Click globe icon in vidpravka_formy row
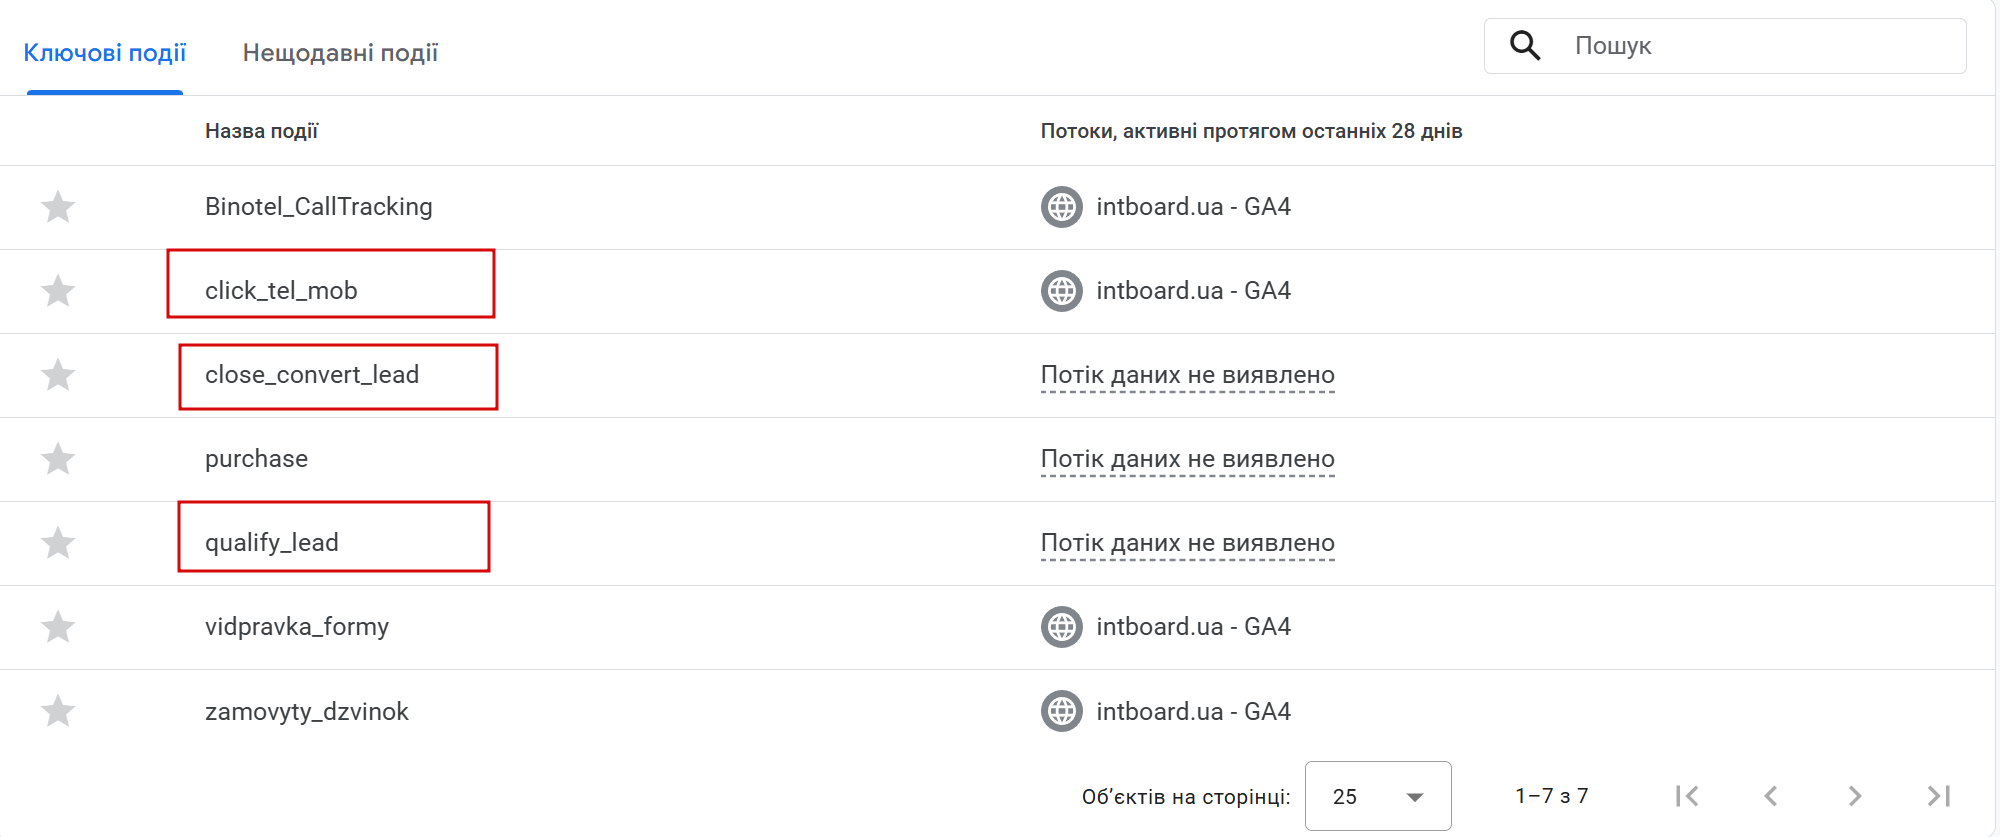The image size is (2000, 837). point(1062,627)
